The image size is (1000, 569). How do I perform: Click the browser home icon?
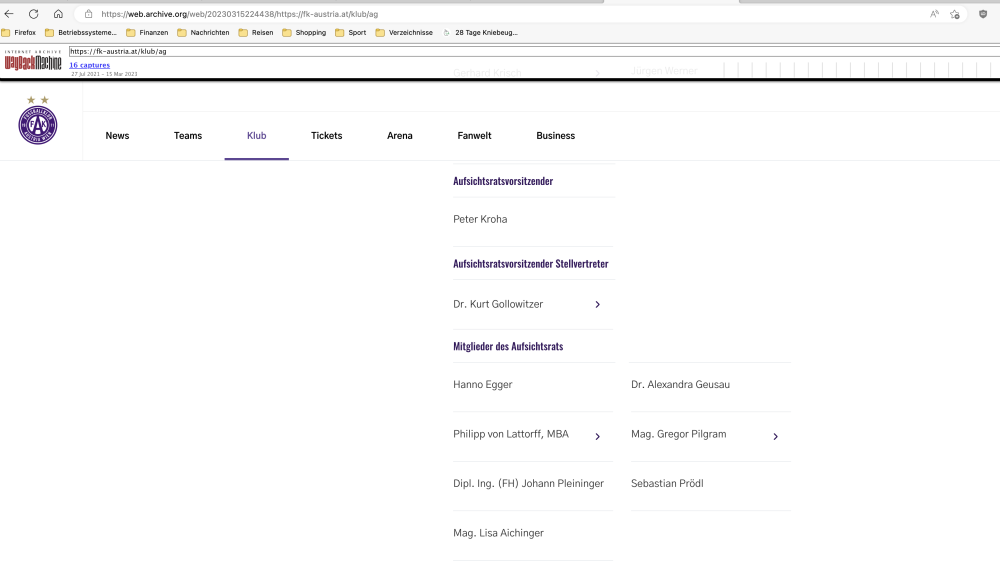[58, 14]
